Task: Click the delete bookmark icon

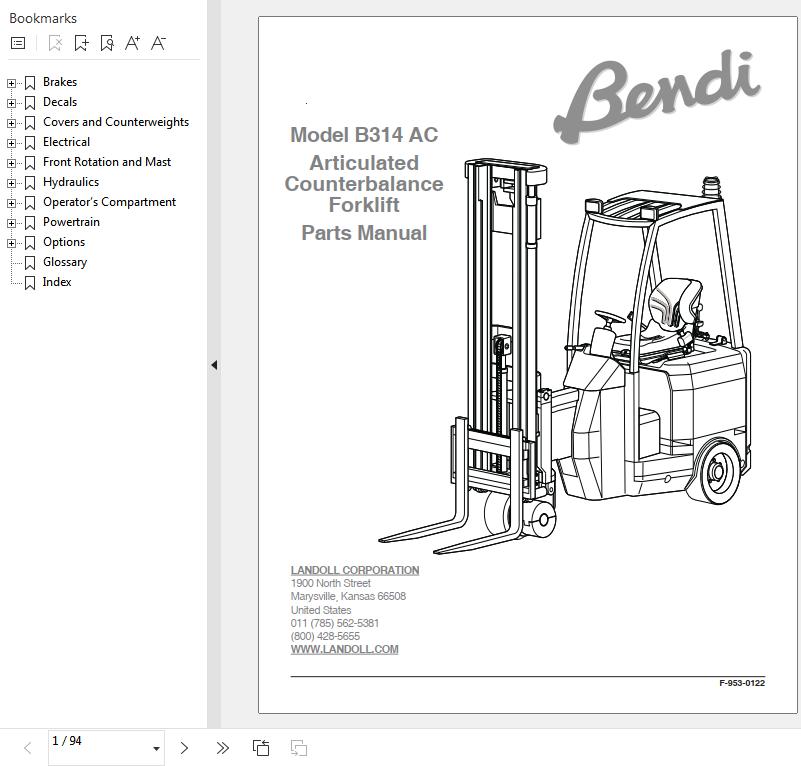Action: pos(55,43)
